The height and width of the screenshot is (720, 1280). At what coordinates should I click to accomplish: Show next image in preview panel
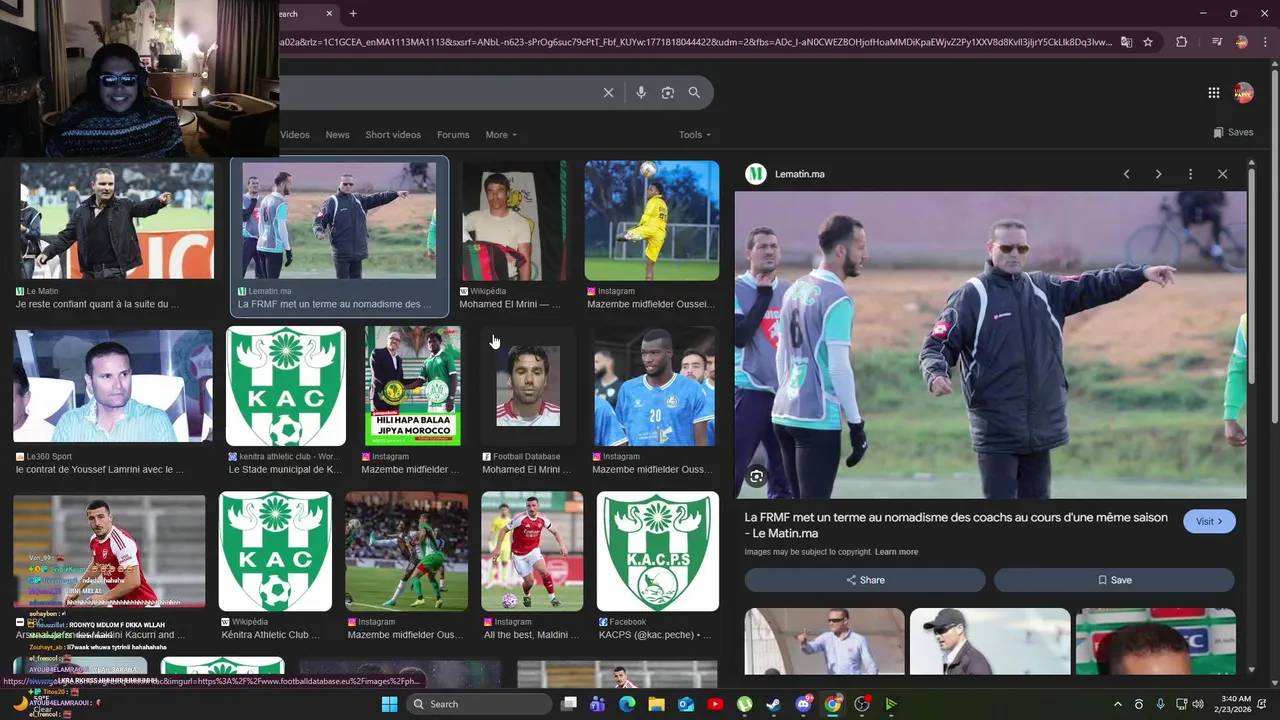coord(1158,174)
